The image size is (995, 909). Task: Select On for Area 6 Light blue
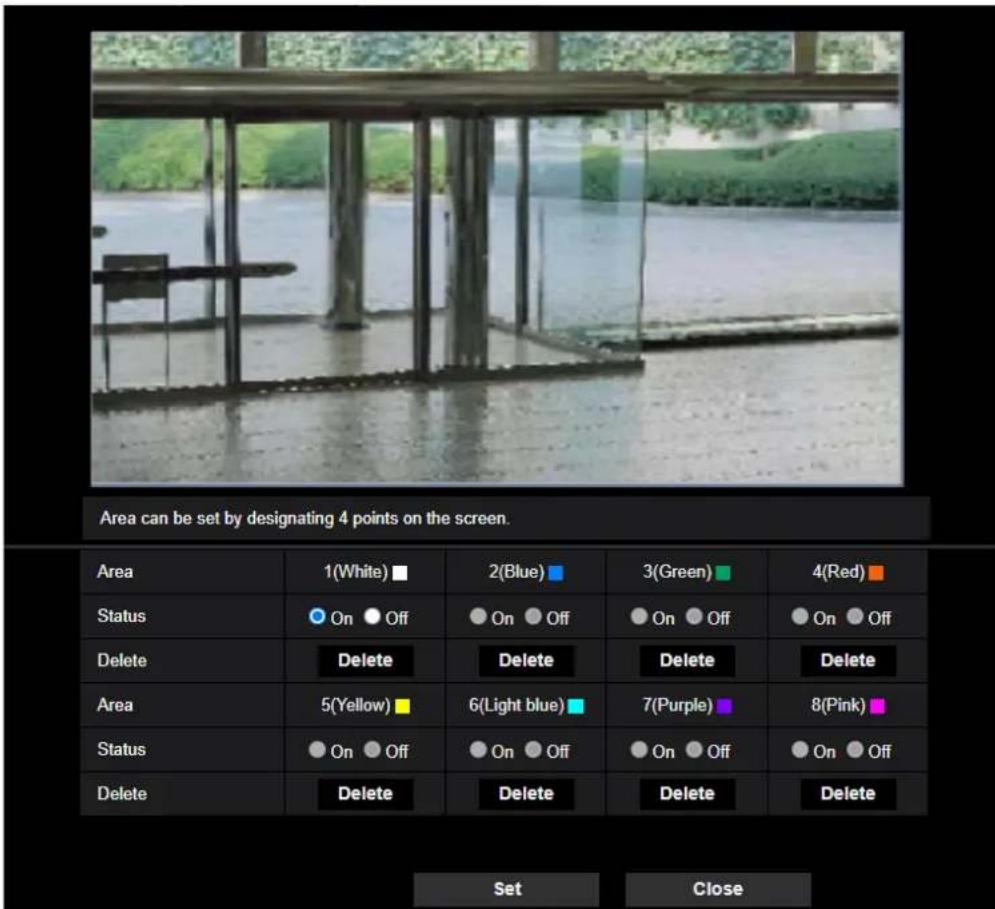point(478,750)
